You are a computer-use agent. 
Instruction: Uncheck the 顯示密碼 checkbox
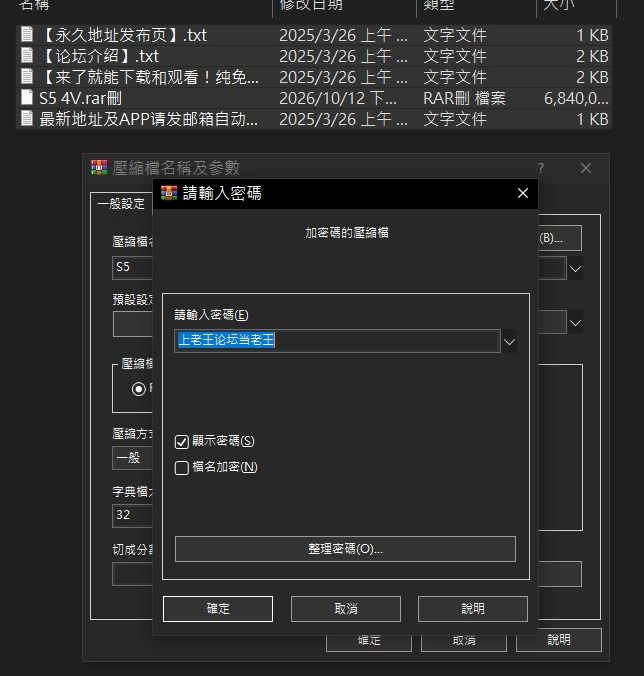click(181, 441)
